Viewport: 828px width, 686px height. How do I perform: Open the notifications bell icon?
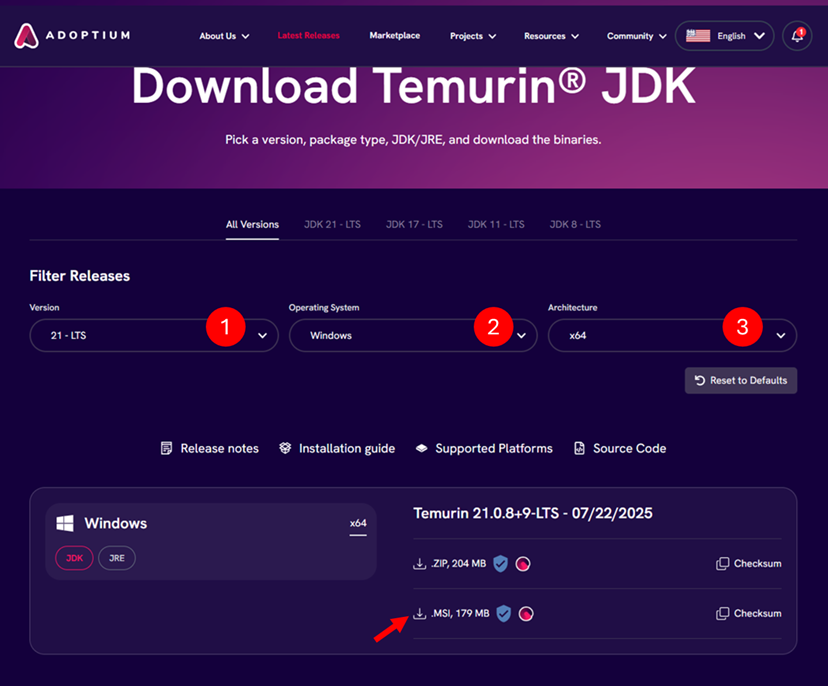797,36
